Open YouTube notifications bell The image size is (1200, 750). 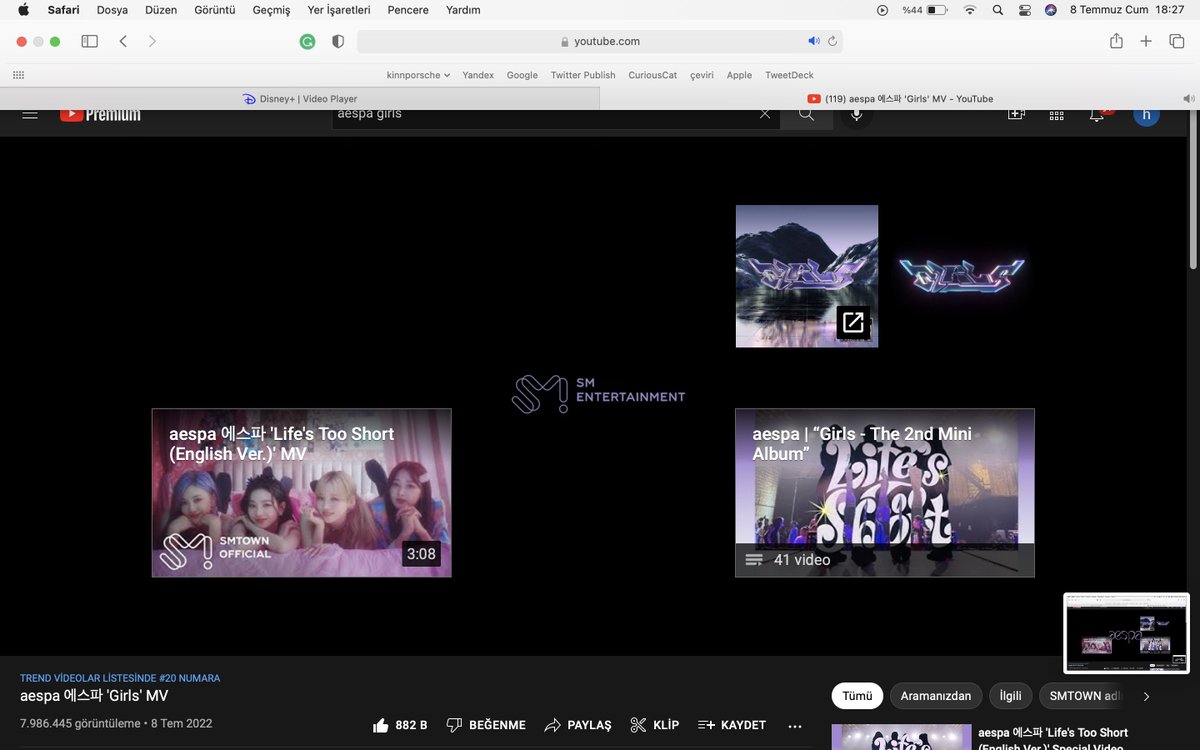point(1097,115)
